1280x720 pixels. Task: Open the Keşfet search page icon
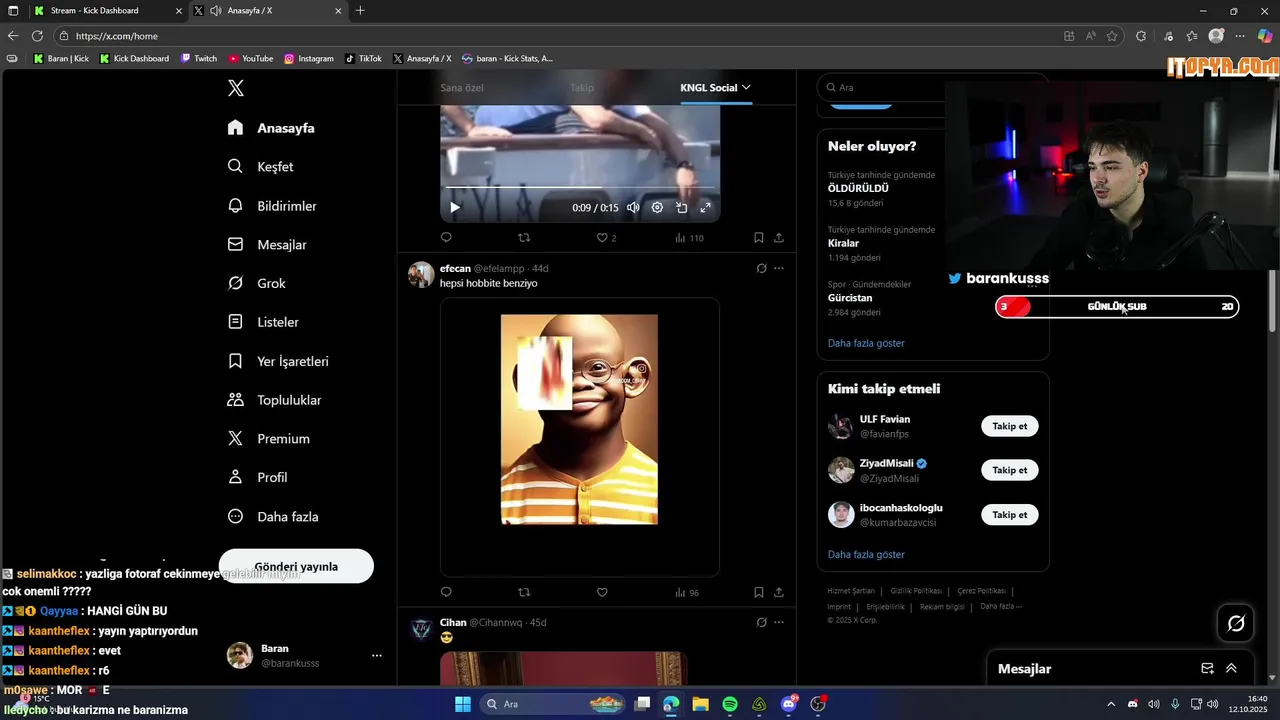pyautogui.click(x=235, y=167)
